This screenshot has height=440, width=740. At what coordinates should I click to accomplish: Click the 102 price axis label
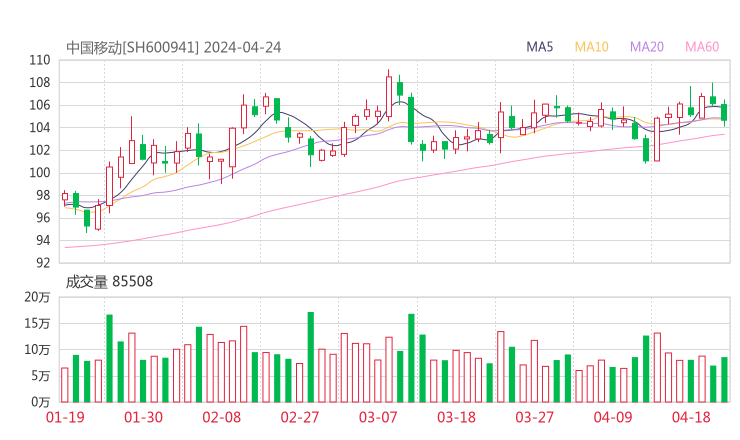click(x=40, y=150)
